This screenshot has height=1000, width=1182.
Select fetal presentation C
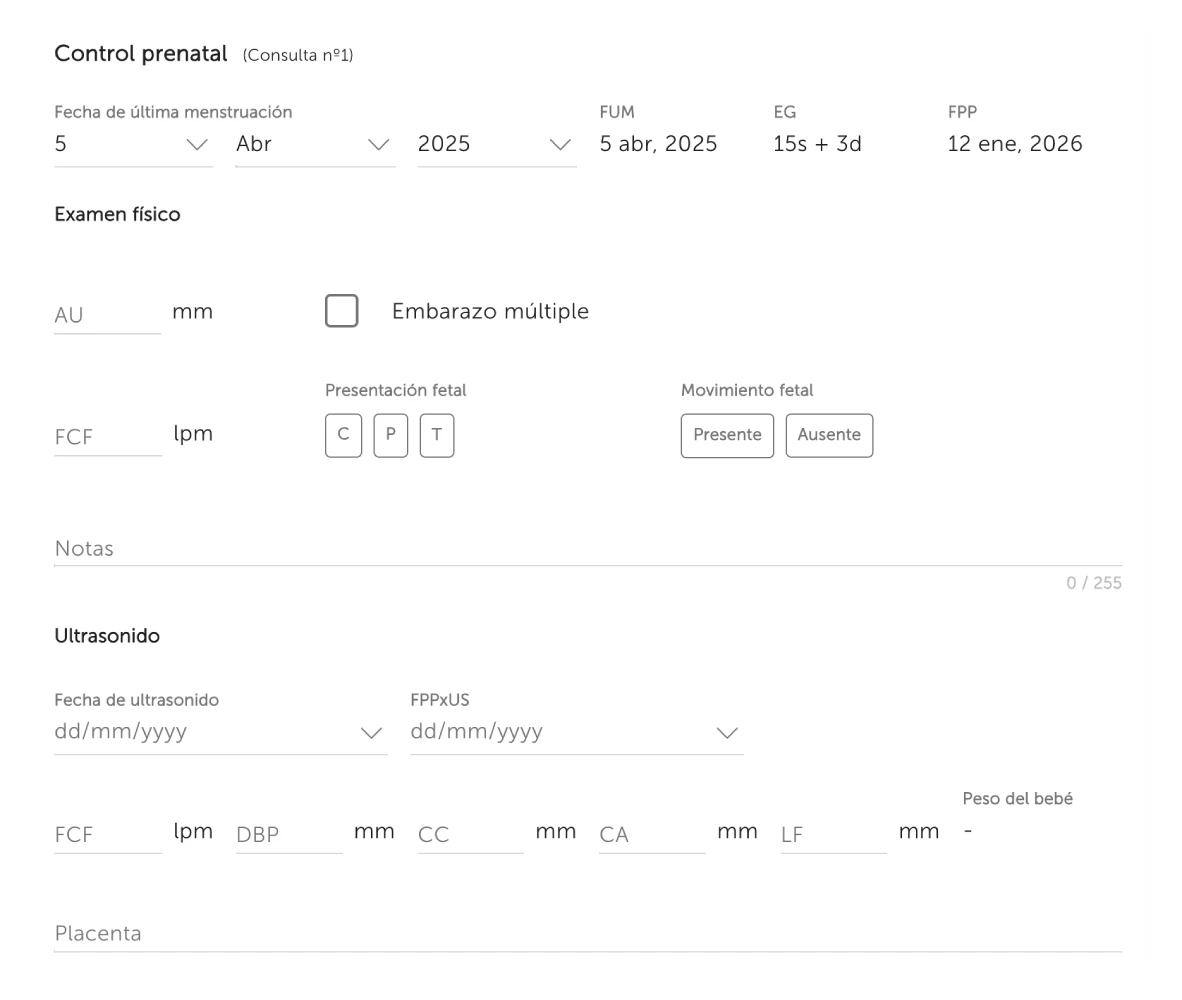pos(344,435)
